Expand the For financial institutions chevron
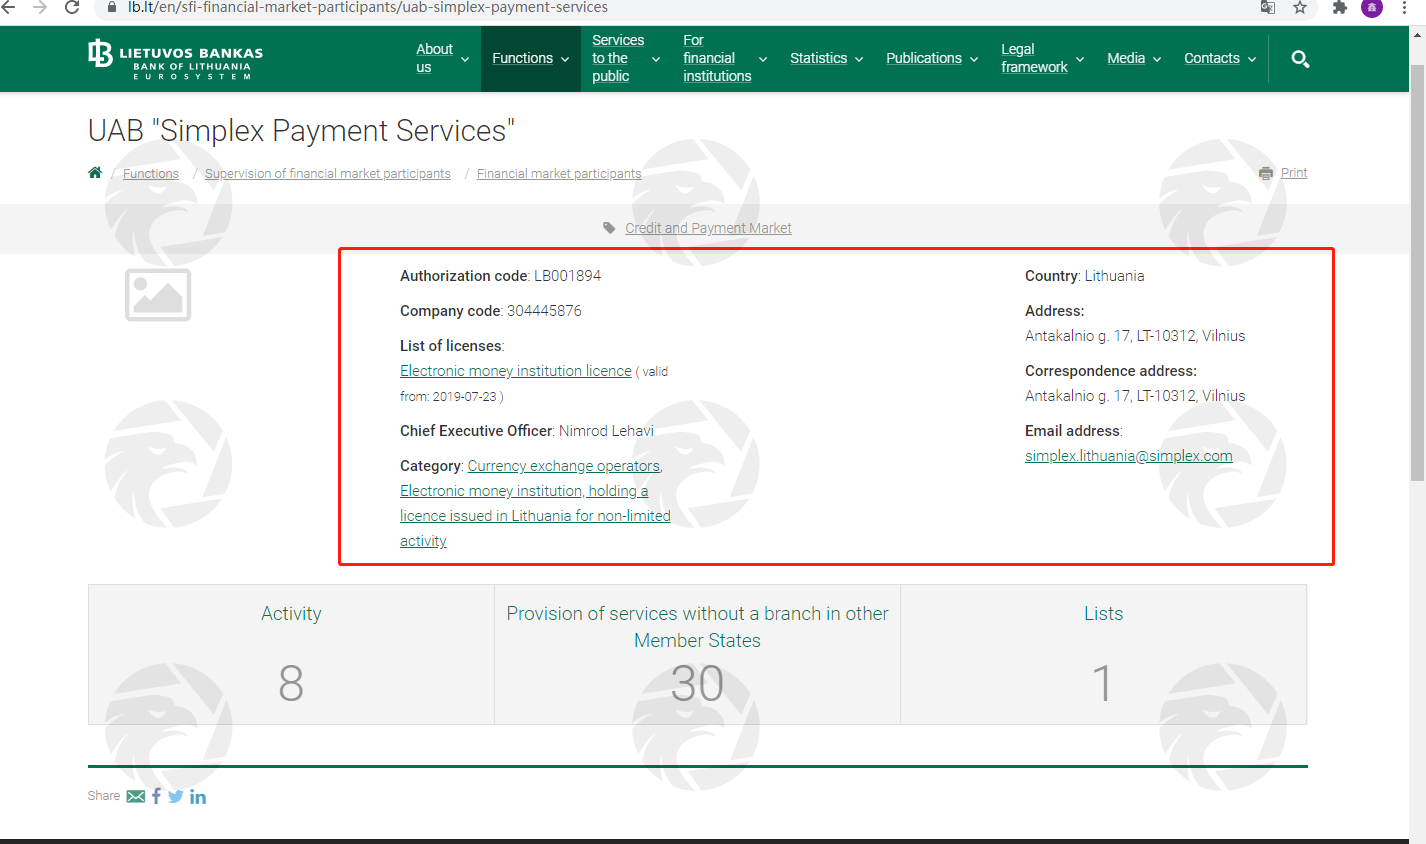 (x=763, y=59)
